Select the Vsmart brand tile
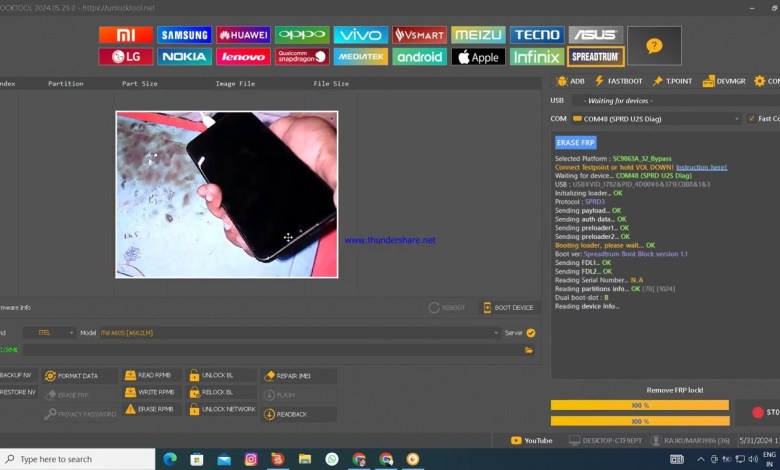The image size is (780, 470). 419,35
